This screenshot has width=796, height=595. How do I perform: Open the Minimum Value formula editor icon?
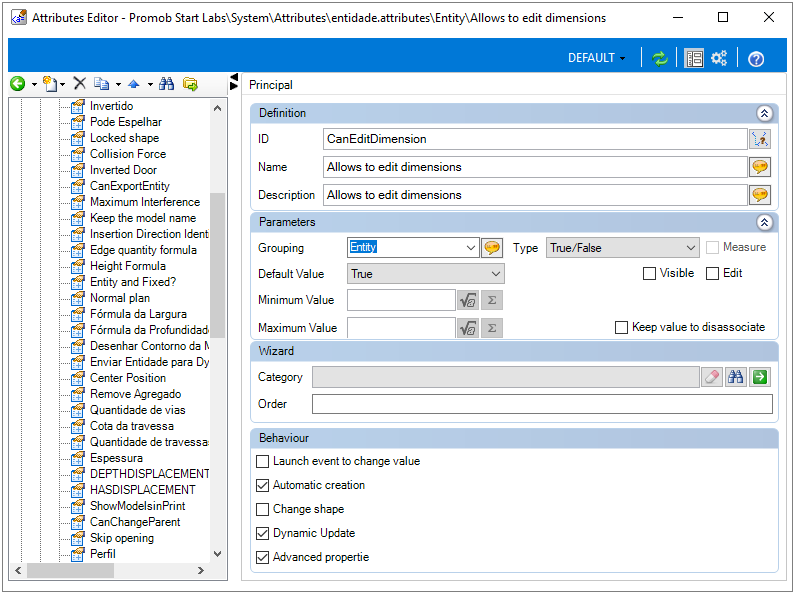click(x=468, y=301)
